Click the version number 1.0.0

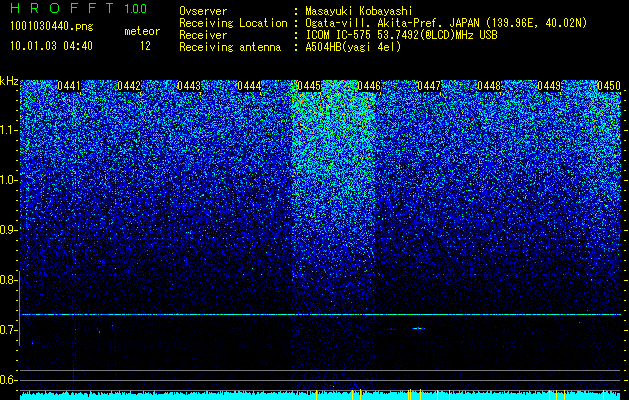[136, 9]
